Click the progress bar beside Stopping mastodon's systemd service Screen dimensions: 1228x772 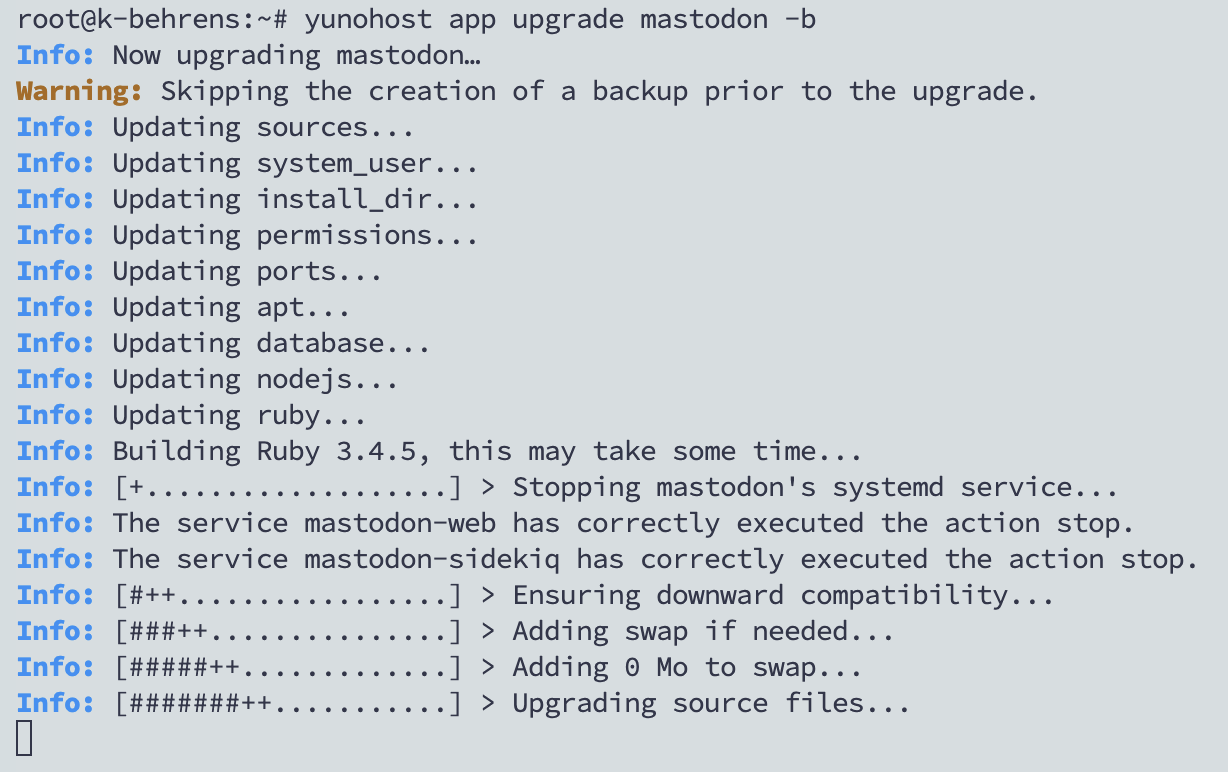pyautogui.click(x=288, y=488)
